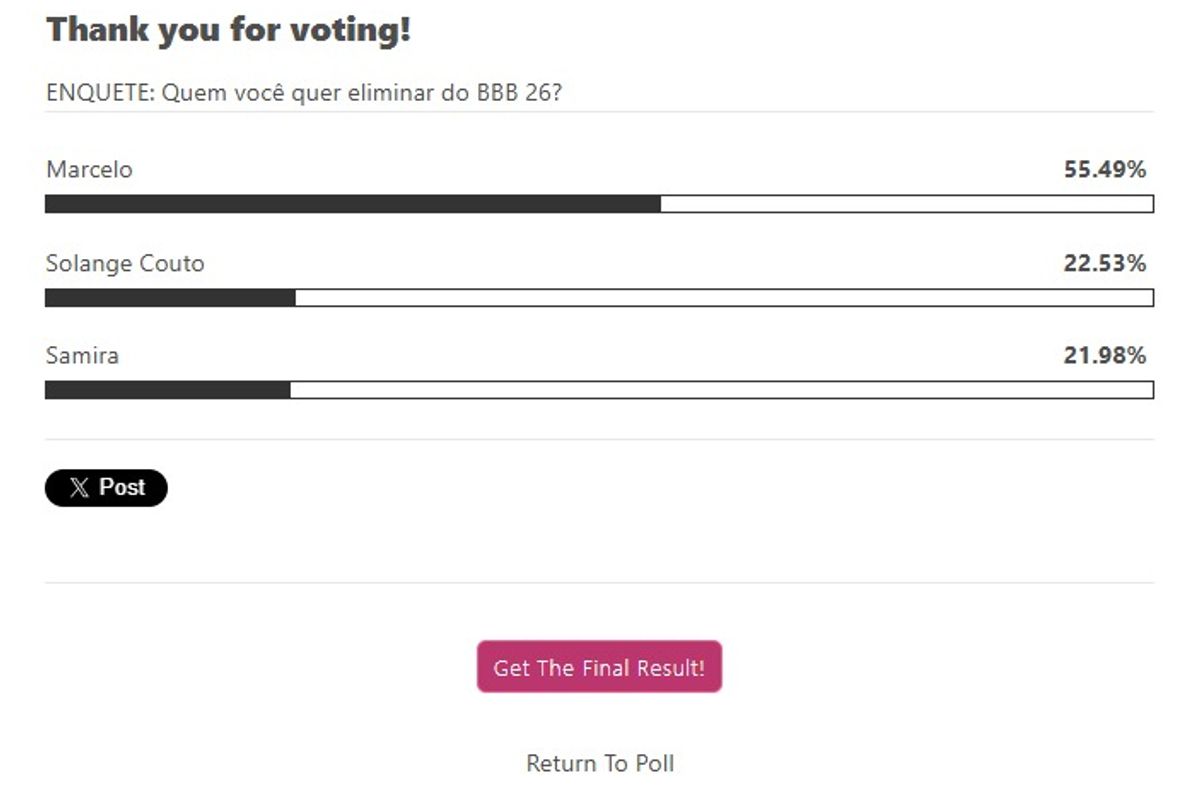Follow the Return To Poll link
Viewport: 1200px width, 800px height.
click(x=600, y=764)
